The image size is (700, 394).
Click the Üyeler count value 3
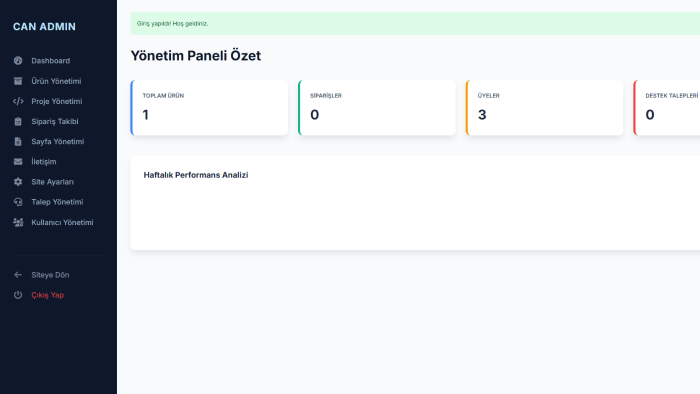pos(482,115)
